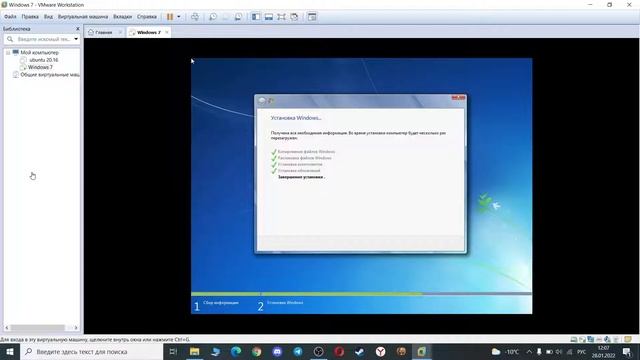This screenshot has height=360, width=640.
Task: Click the installation progress bar in the guest
Action: (x=361, y=294)
